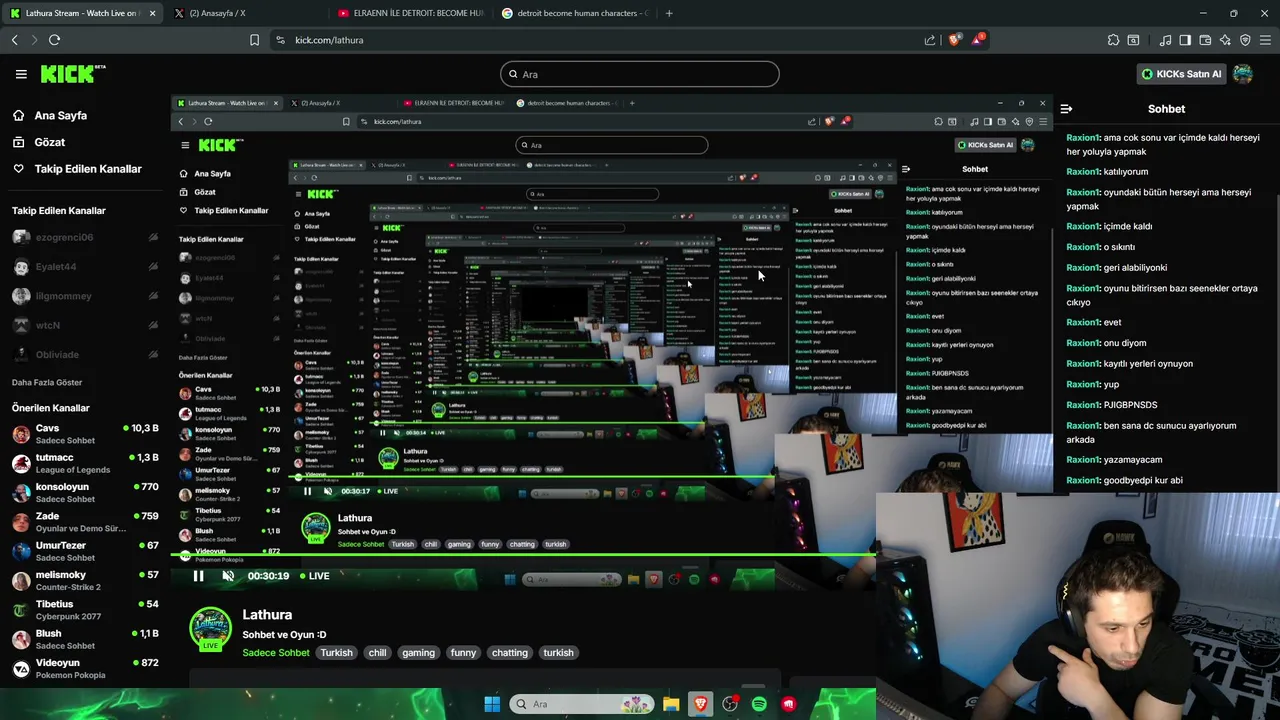
Task: Open recommended channel konsoloyun
Action: (85, 492)
